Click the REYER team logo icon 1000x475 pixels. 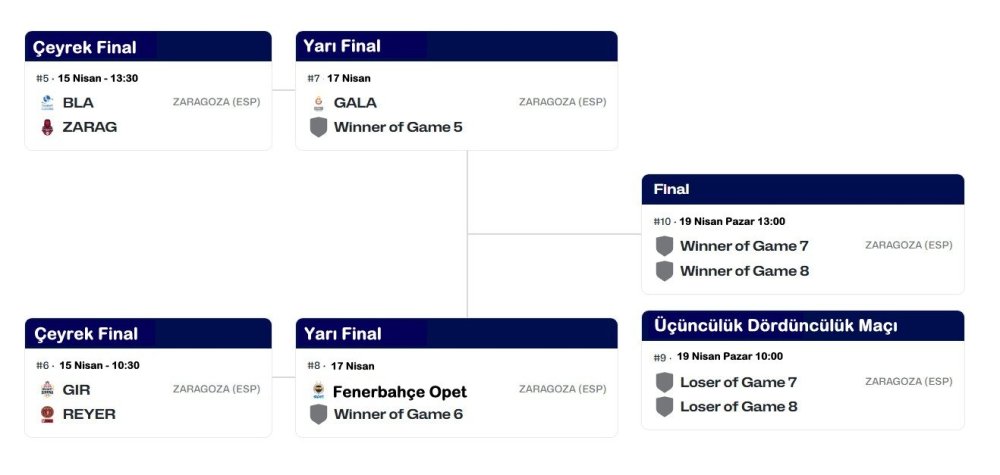(47, 414)
